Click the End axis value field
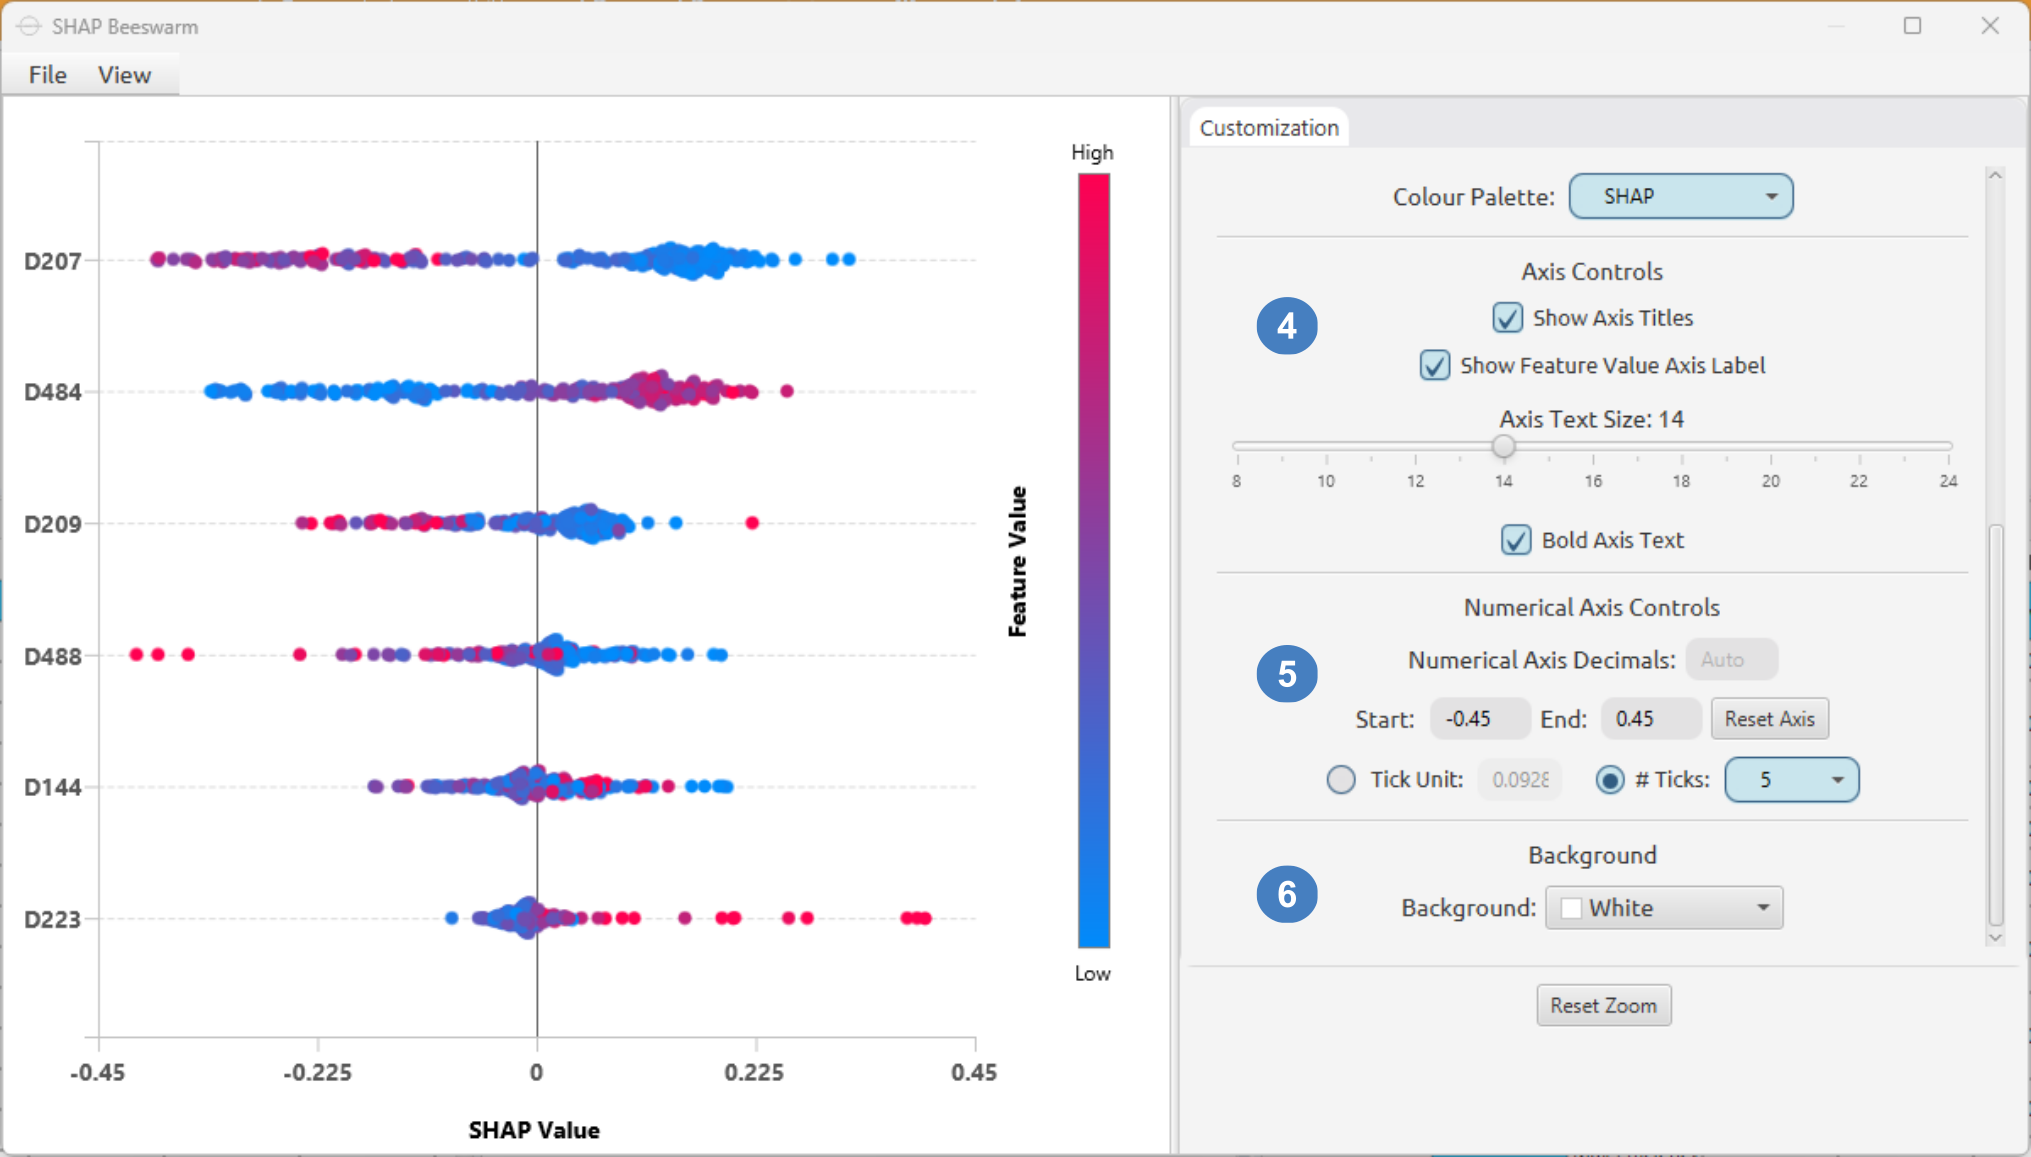Screen dimensions: 2031x1157 pos(1651,719)
